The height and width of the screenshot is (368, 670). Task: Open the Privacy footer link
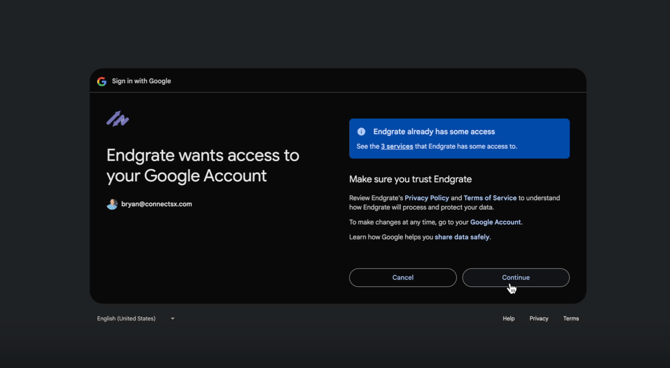pos(539,318)
